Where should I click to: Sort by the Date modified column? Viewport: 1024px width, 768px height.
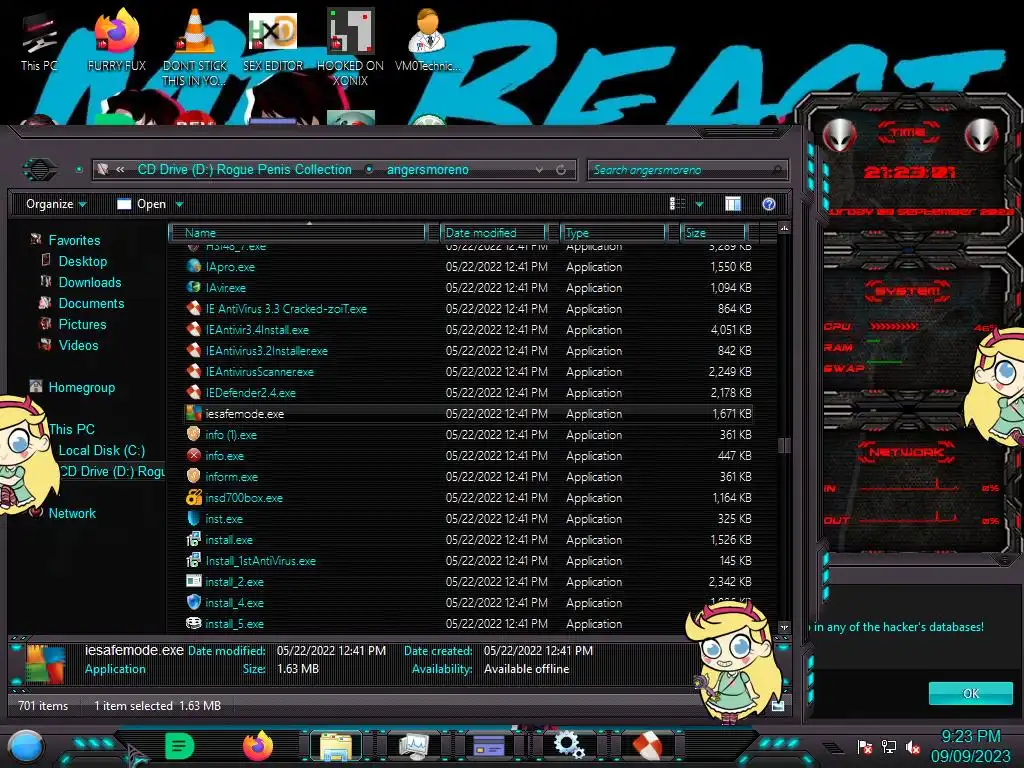pyautogui.click(x=494, y=232)
